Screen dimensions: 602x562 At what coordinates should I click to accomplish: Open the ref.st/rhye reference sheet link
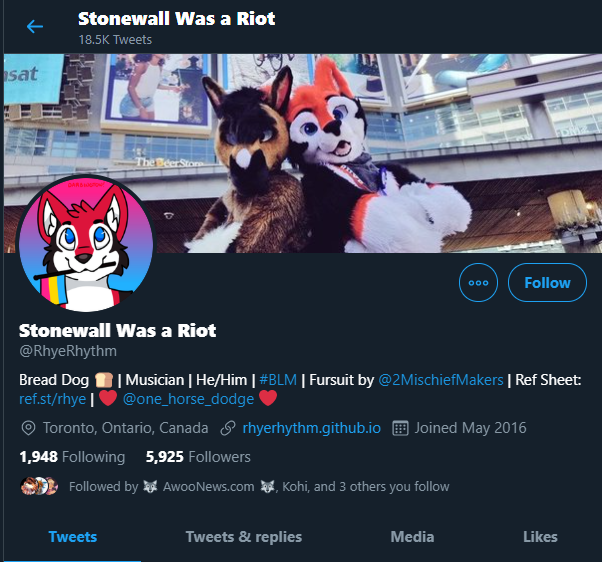point(53,399)
